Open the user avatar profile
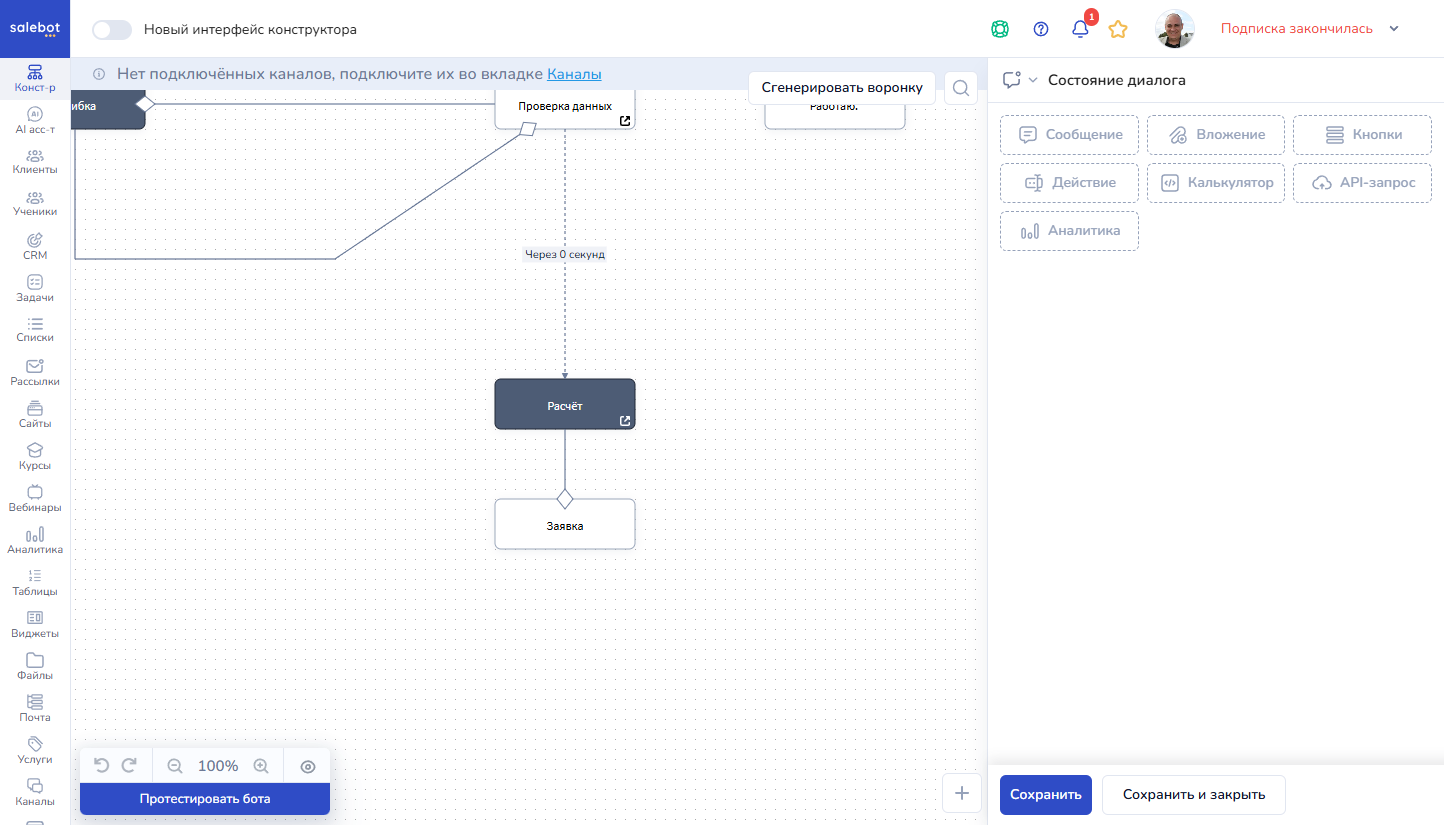Image resolution: width=1444 pixels, height=825 pixels. coord(1175,29)
